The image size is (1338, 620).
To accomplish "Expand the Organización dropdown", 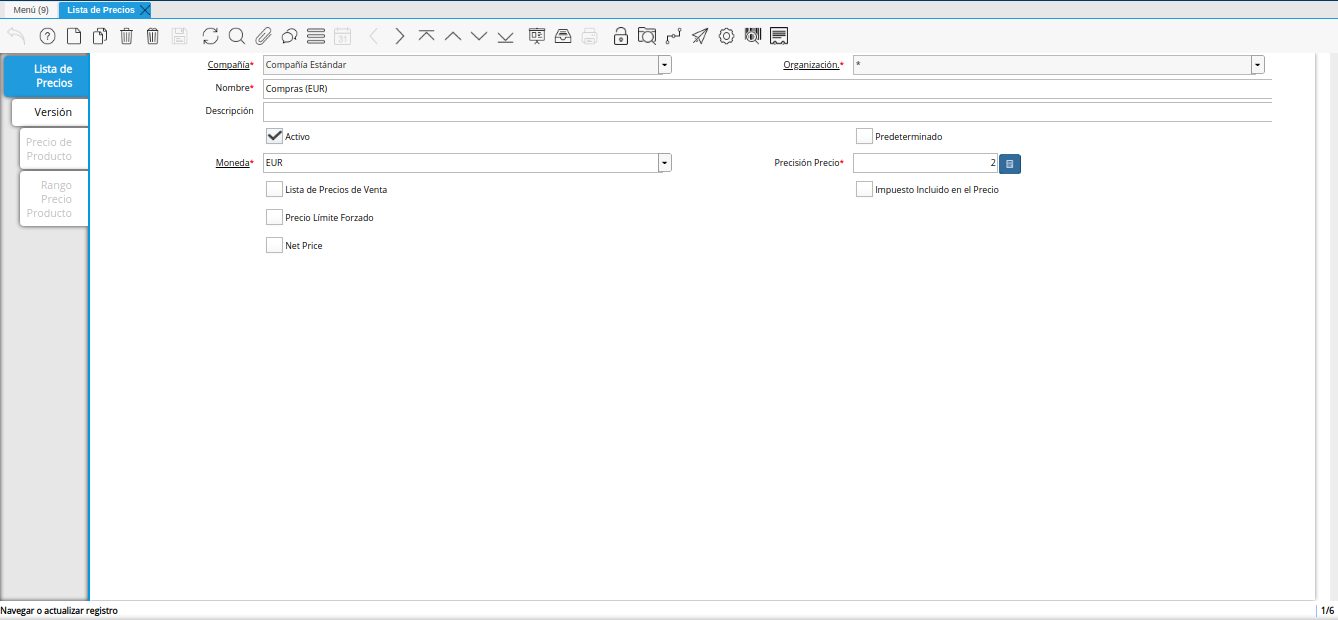I will [1257, 65].
